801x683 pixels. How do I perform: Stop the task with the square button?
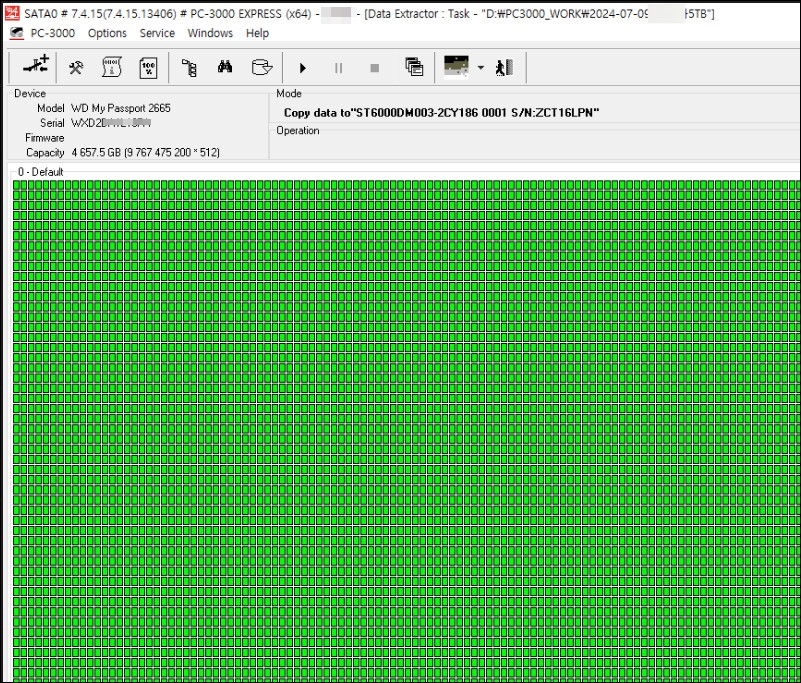coord(374,68)
